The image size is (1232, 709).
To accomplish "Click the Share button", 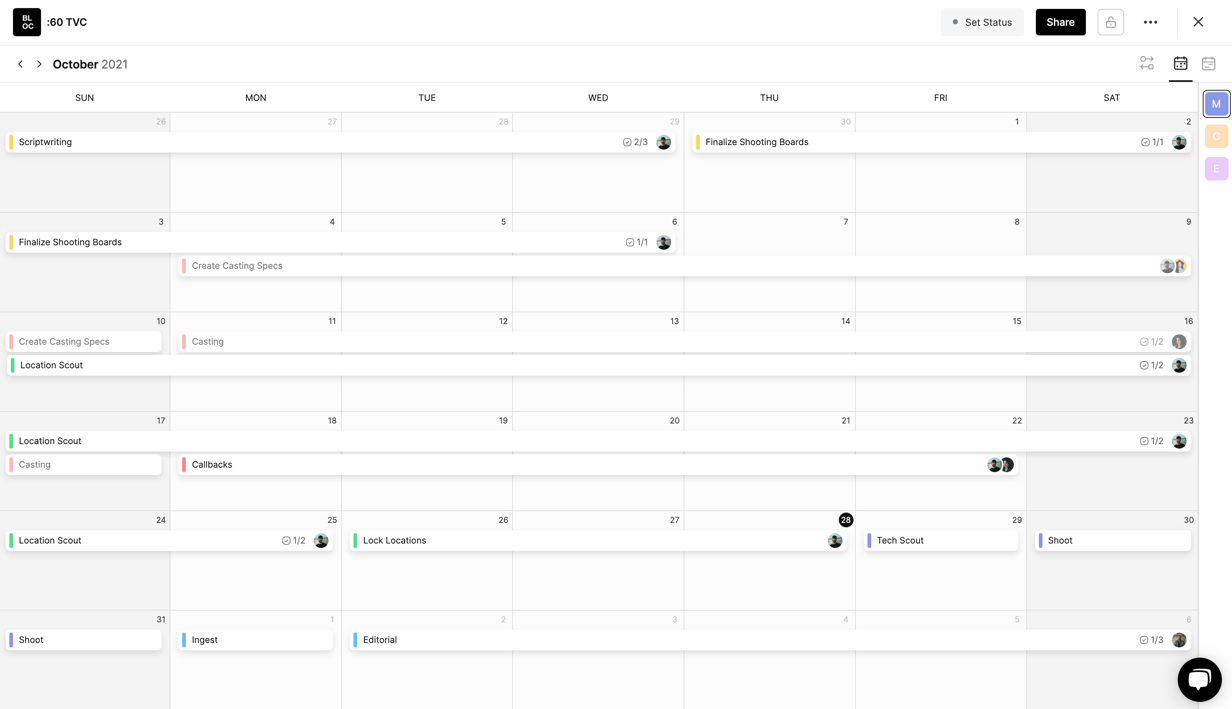I will (1060, 22).
